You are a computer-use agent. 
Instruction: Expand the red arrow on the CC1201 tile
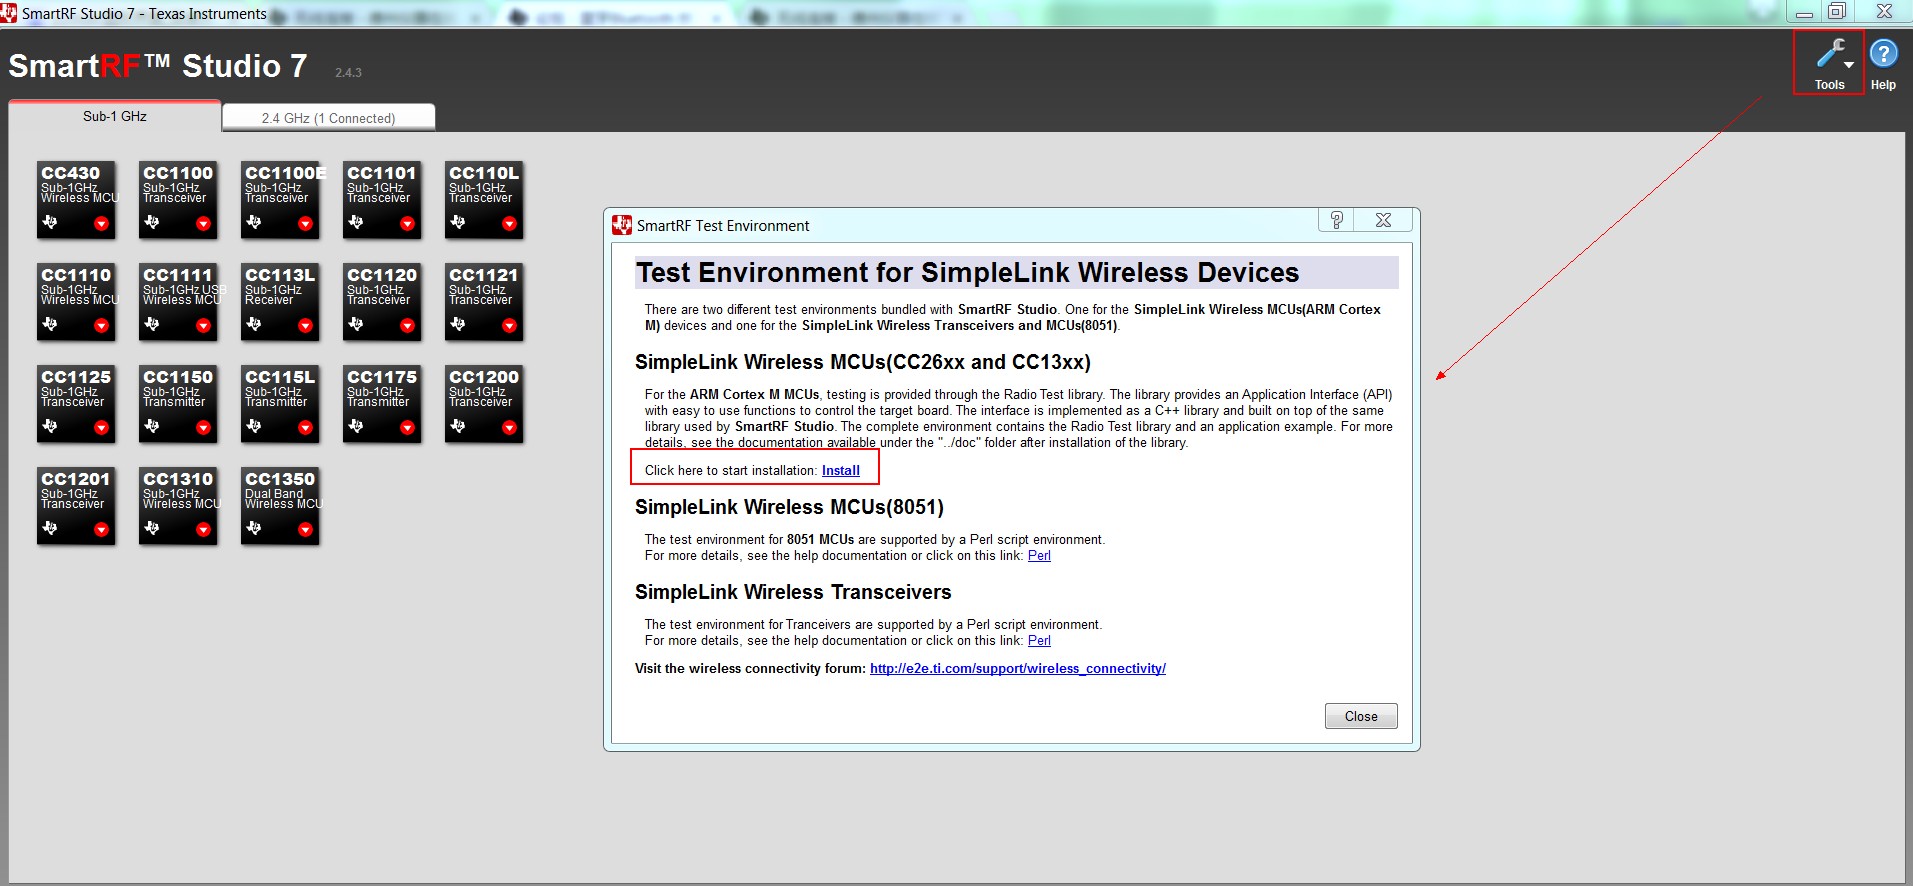(x=101, y=530)
